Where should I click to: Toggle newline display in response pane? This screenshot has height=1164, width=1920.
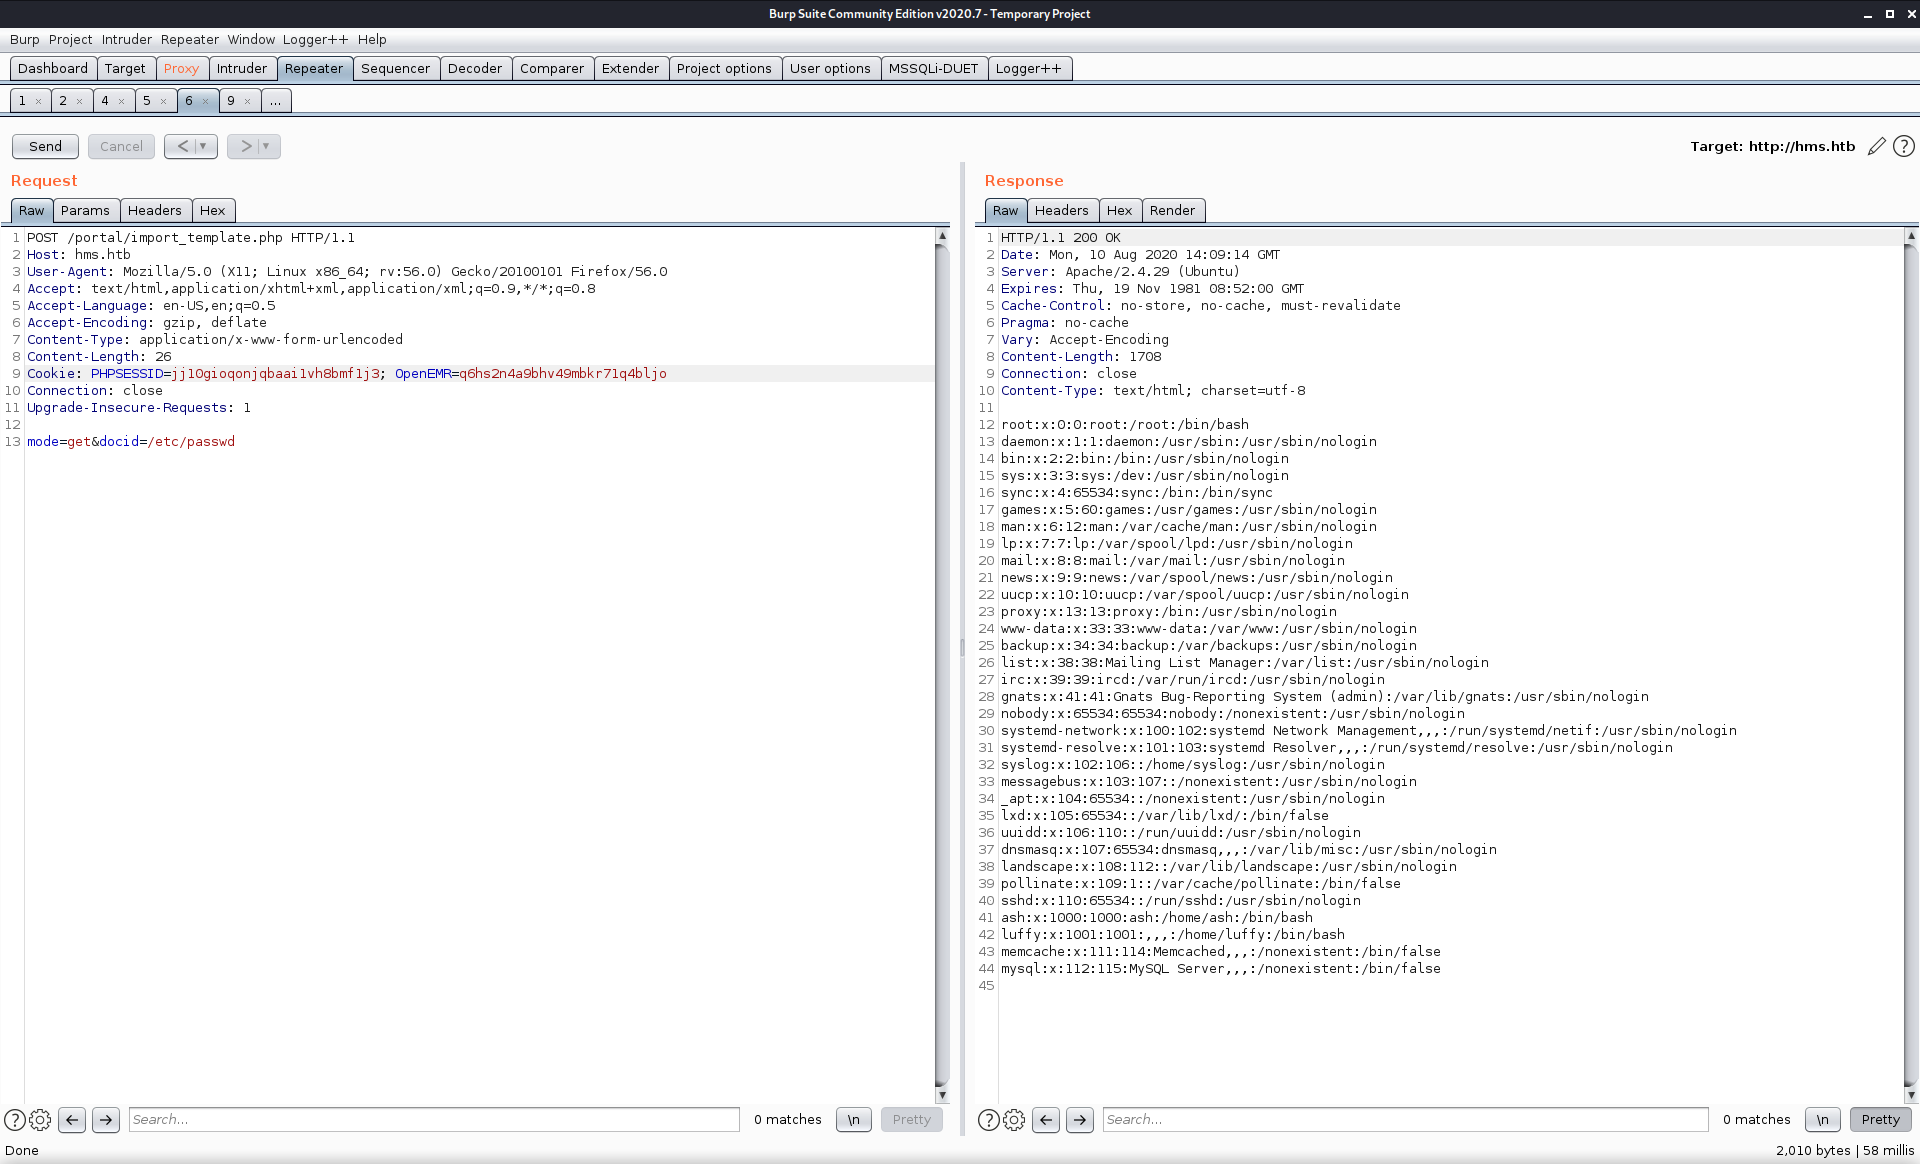(x=1822, y=1120)
